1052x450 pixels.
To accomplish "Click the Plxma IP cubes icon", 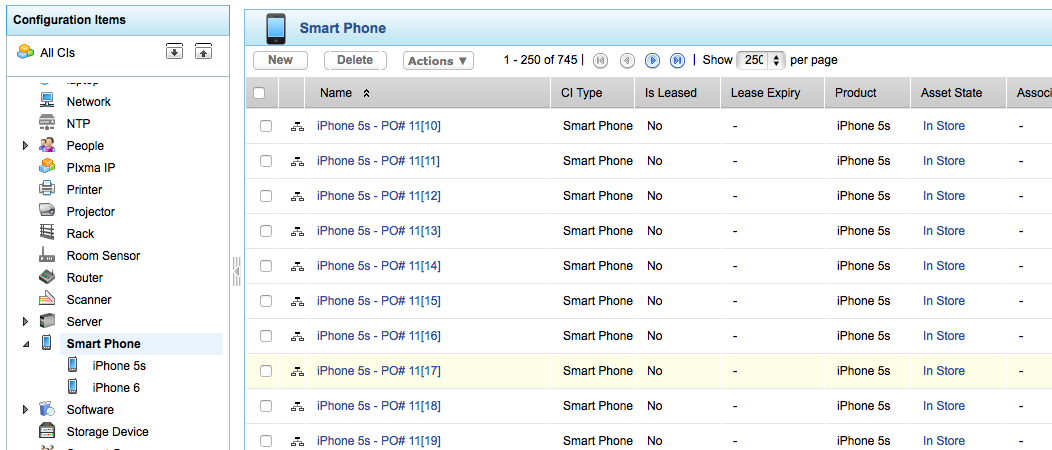I will pos(46,167).
